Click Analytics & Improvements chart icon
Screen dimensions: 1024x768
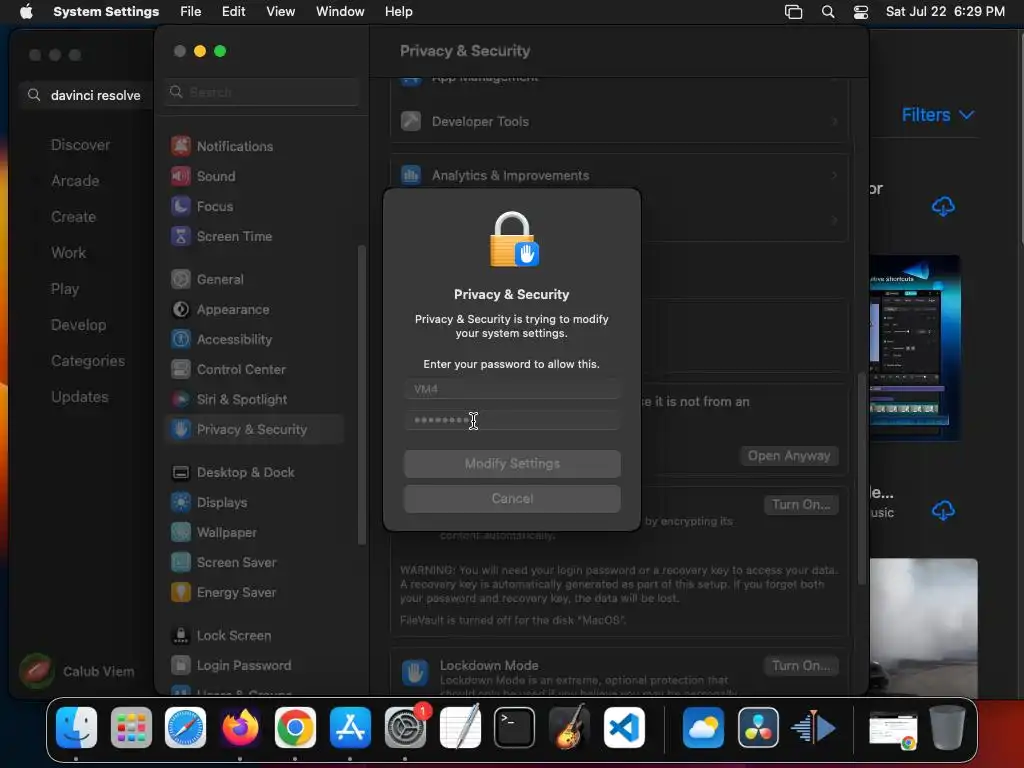(x=411, y=175)
